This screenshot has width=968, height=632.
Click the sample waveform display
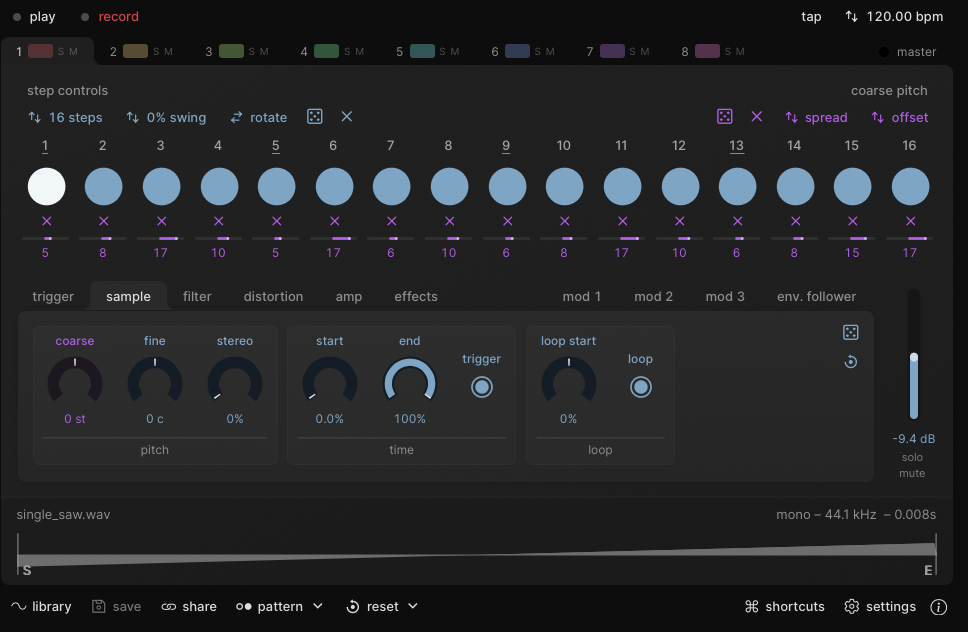click(477, 554)
